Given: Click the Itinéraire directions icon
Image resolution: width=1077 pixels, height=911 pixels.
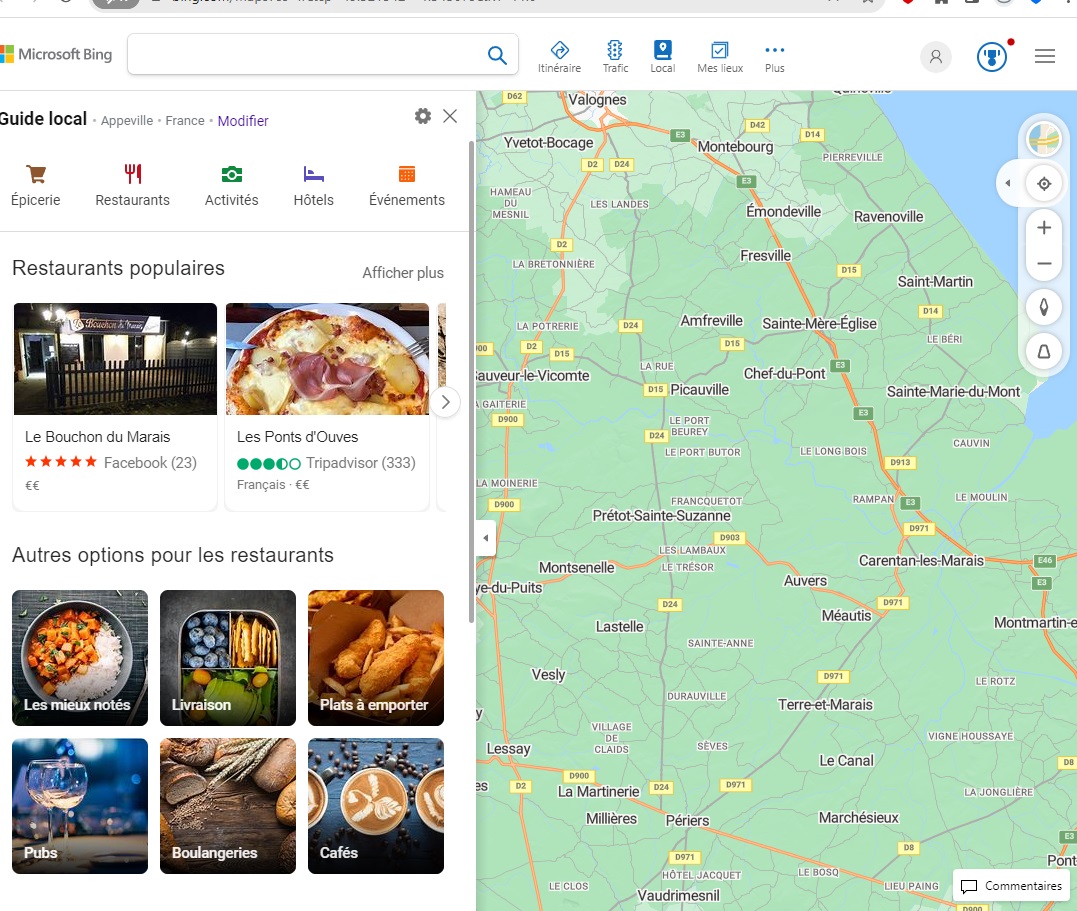Looking at the screenshot, I should click(559, 56).
